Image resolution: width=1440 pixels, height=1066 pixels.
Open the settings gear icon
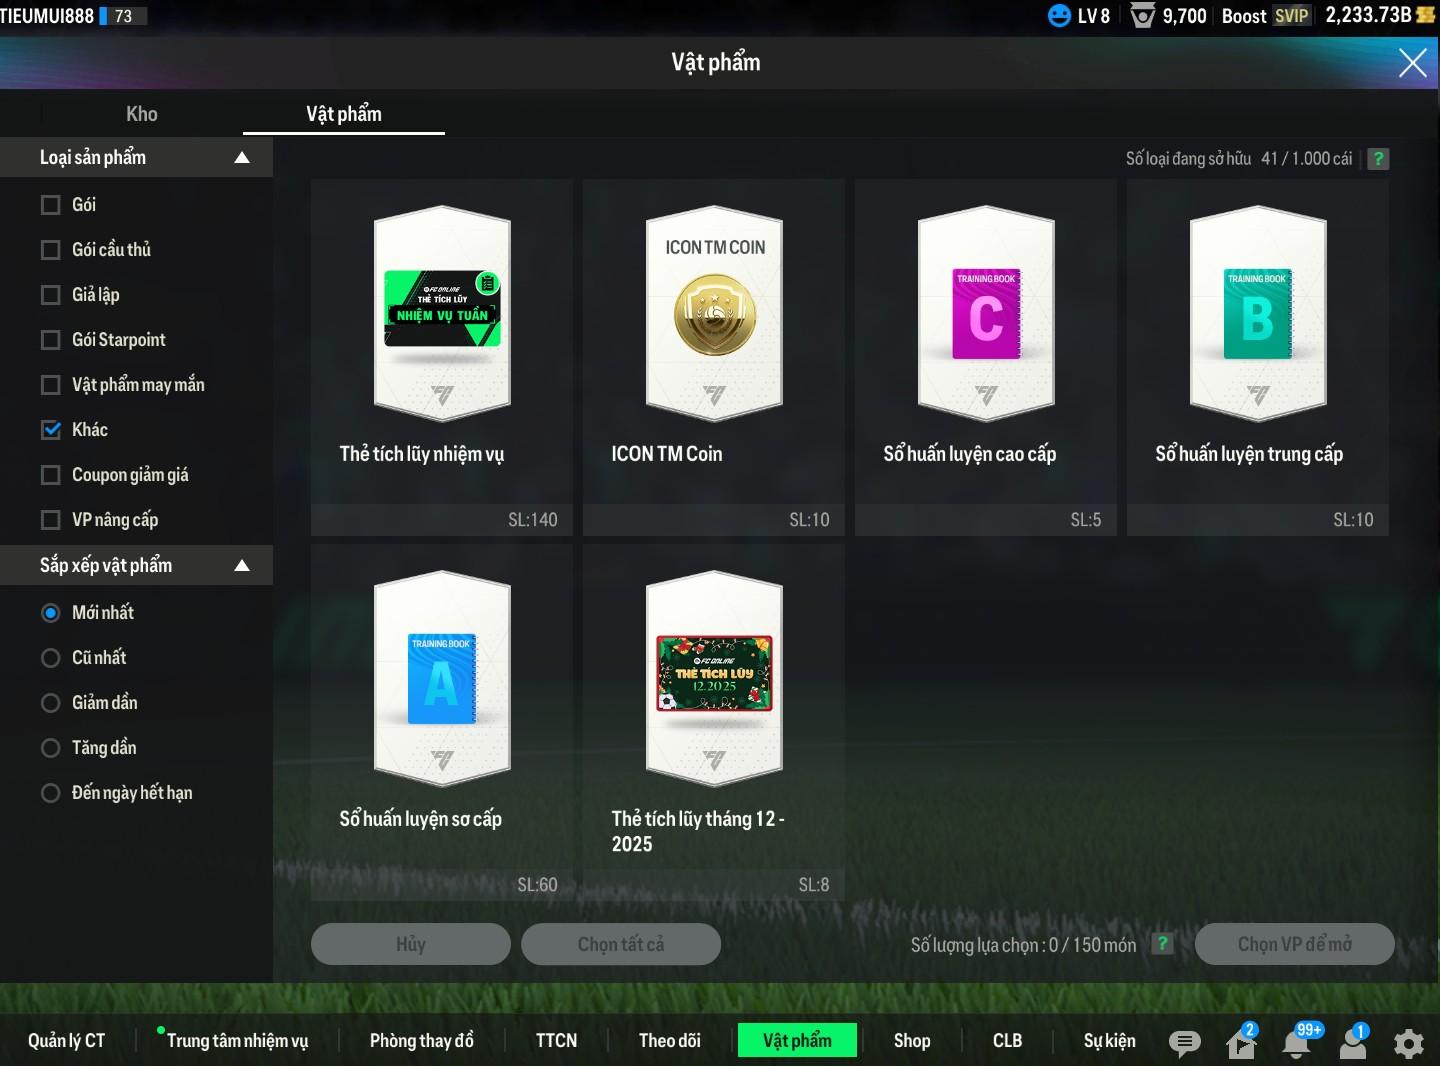click(1409, 1043)
